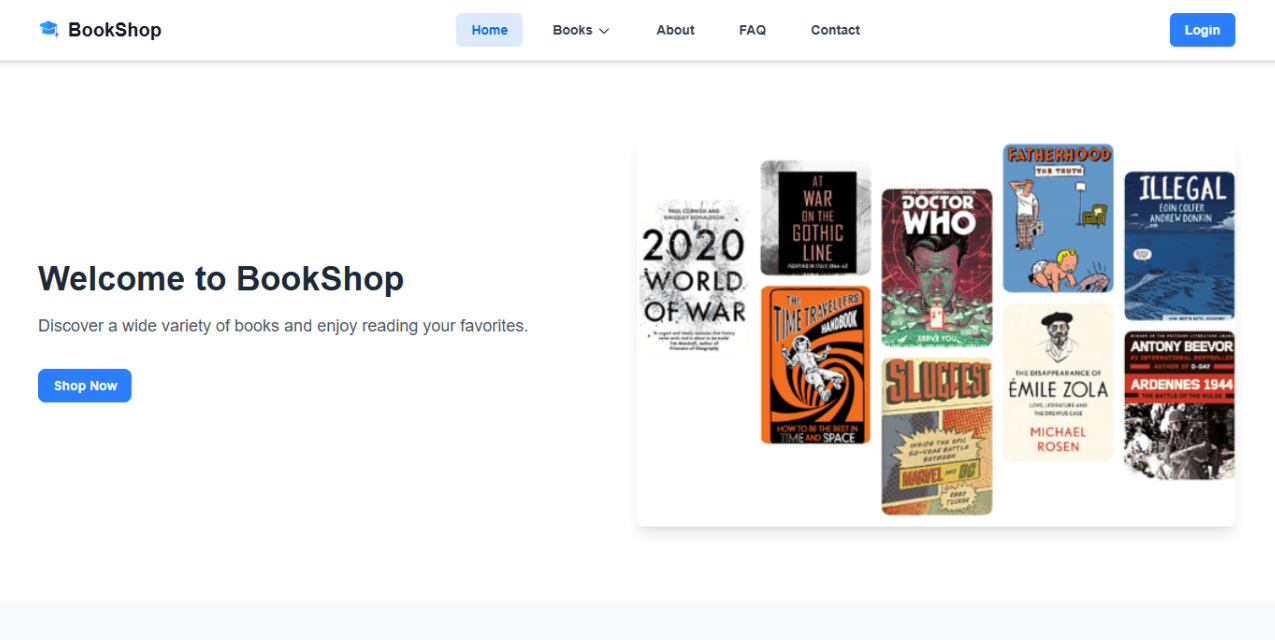This screenshot has width=1275, height=640.
Task: Select the Time Traveller's Handbook cover
Action: coord(815,365)
